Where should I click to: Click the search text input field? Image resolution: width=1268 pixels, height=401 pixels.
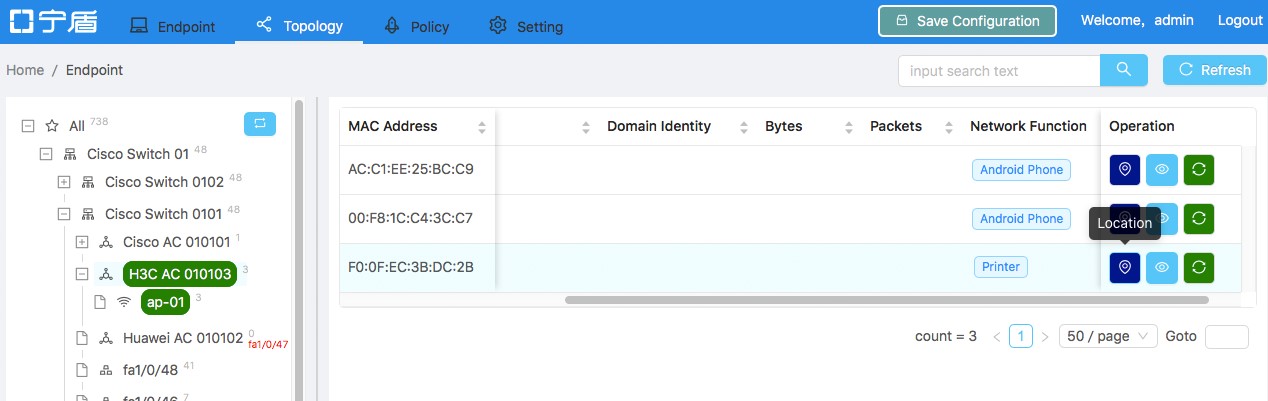point(999,70)
